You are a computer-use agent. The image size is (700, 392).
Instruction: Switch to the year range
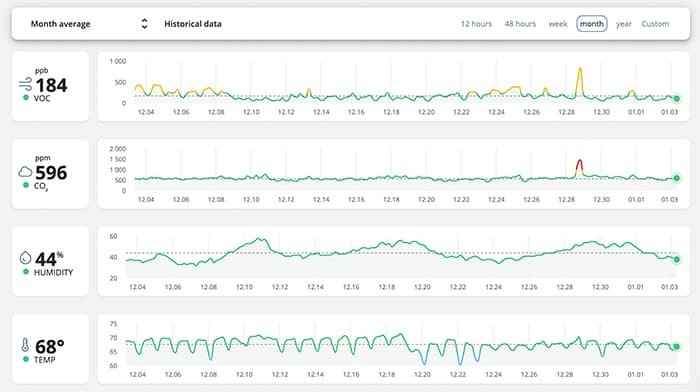pos(624,24)
